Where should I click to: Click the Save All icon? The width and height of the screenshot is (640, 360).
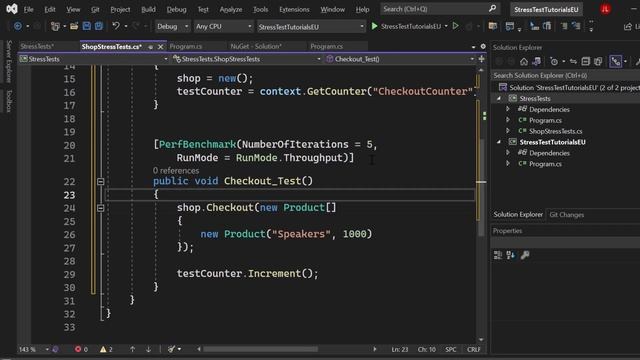[x=99, y=26]
